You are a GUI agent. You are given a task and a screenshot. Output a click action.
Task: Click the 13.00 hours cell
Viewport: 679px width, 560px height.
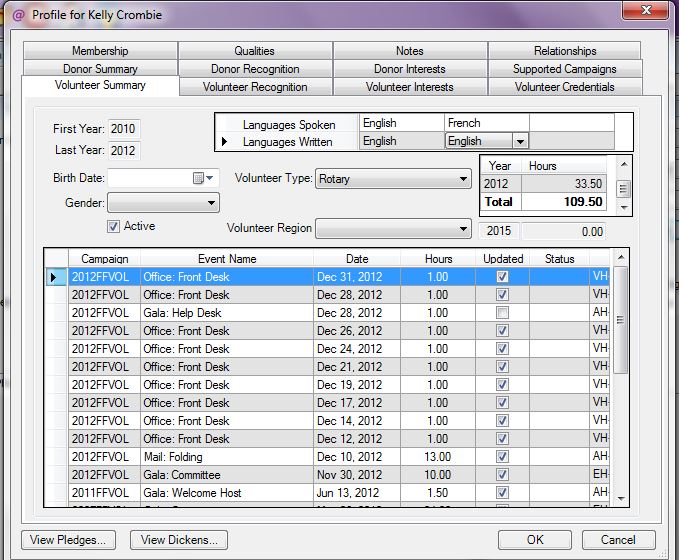point(438,456)
